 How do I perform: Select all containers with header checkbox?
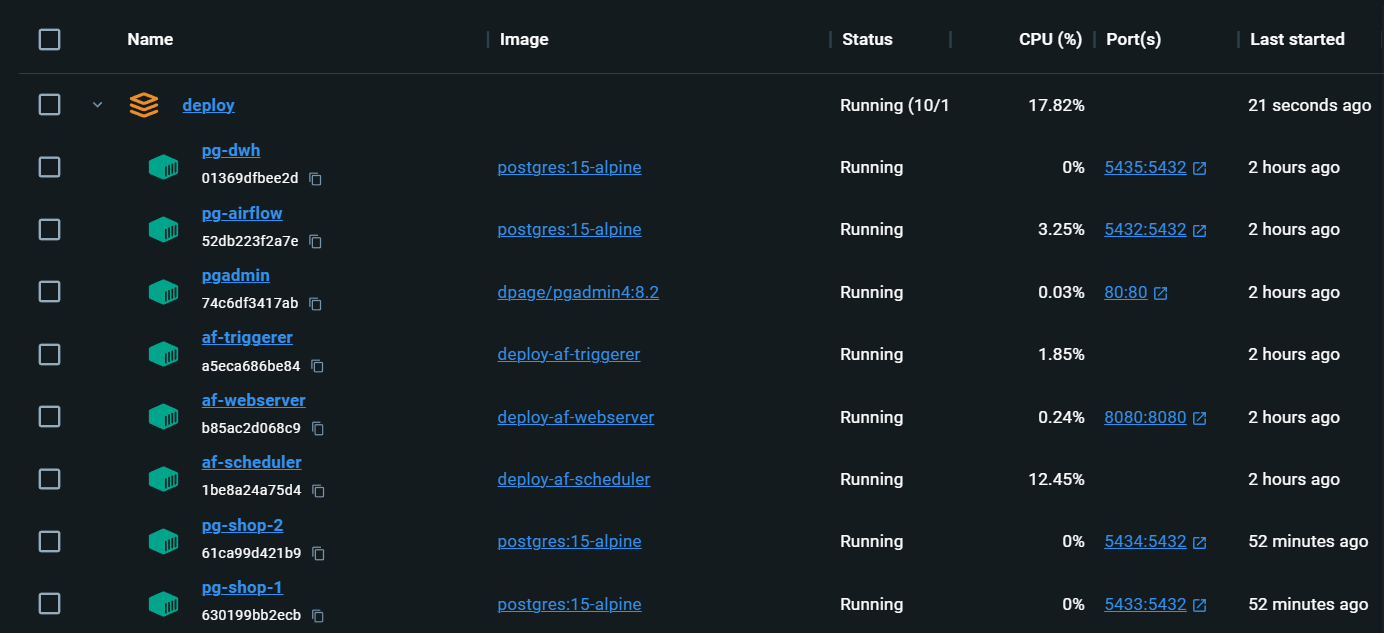[49, 40]
